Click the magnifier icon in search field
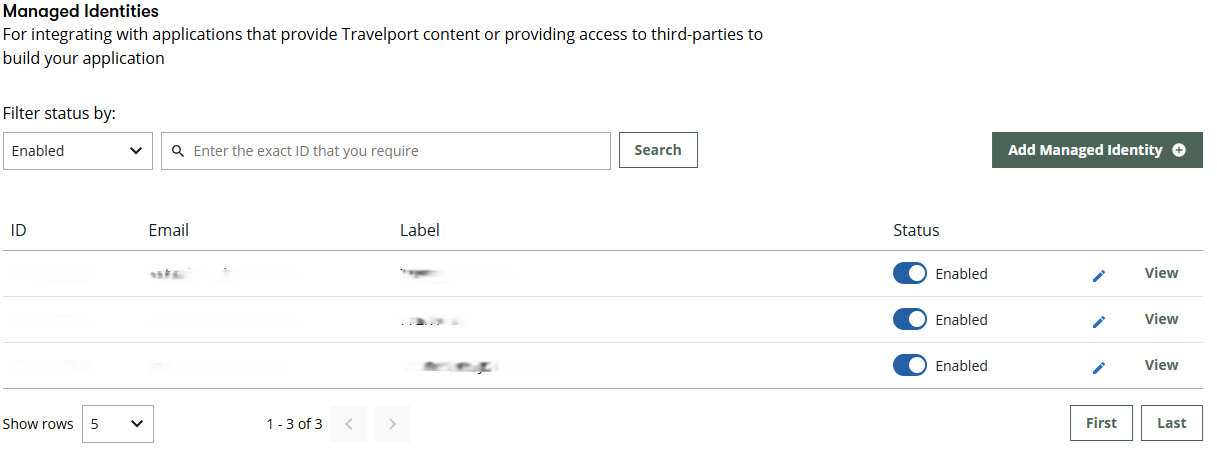Image resolution: width=1217 pixels, height=450 pixels. coord(178,151)
